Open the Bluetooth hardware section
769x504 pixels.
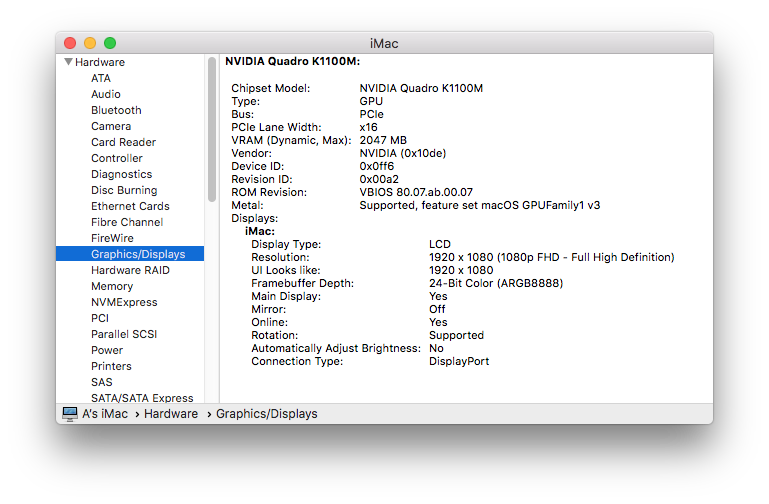coord(116,110)
